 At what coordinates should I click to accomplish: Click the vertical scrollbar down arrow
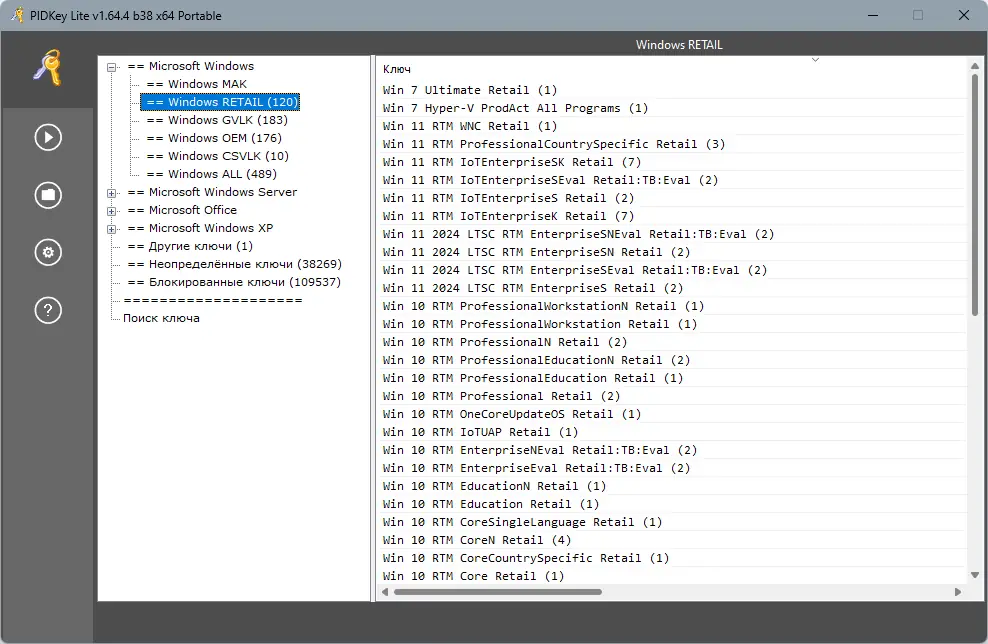click(975, 575)
